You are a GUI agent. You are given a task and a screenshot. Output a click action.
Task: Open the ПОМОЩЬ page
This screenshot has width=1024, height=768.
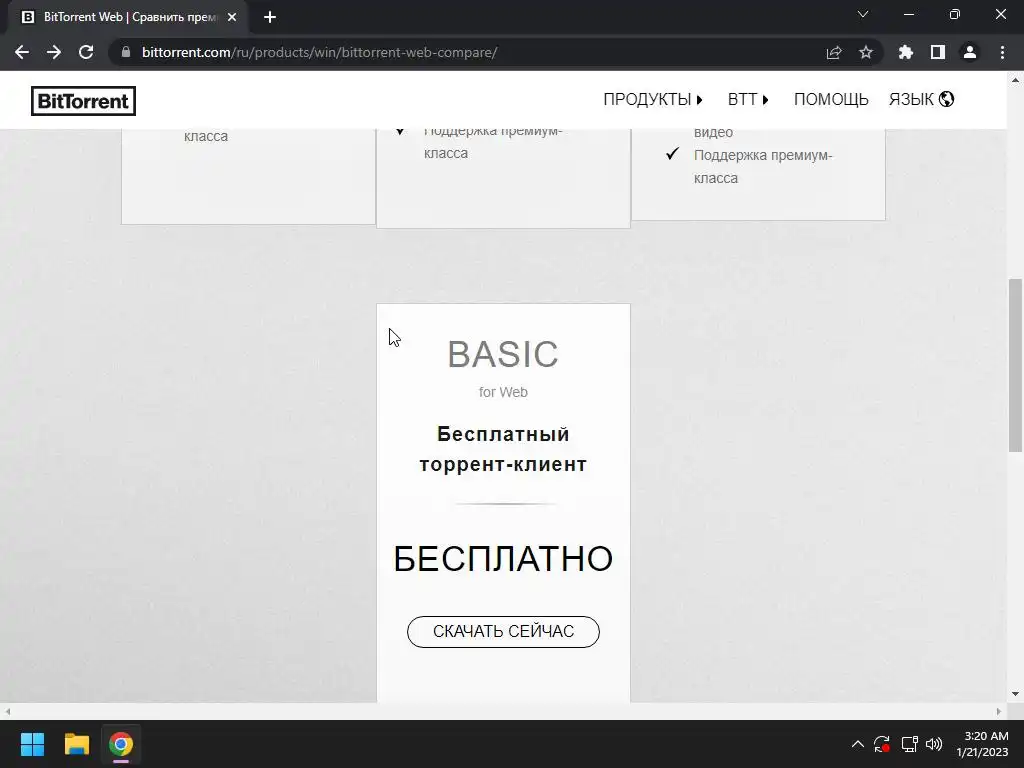tap(831, 99)
